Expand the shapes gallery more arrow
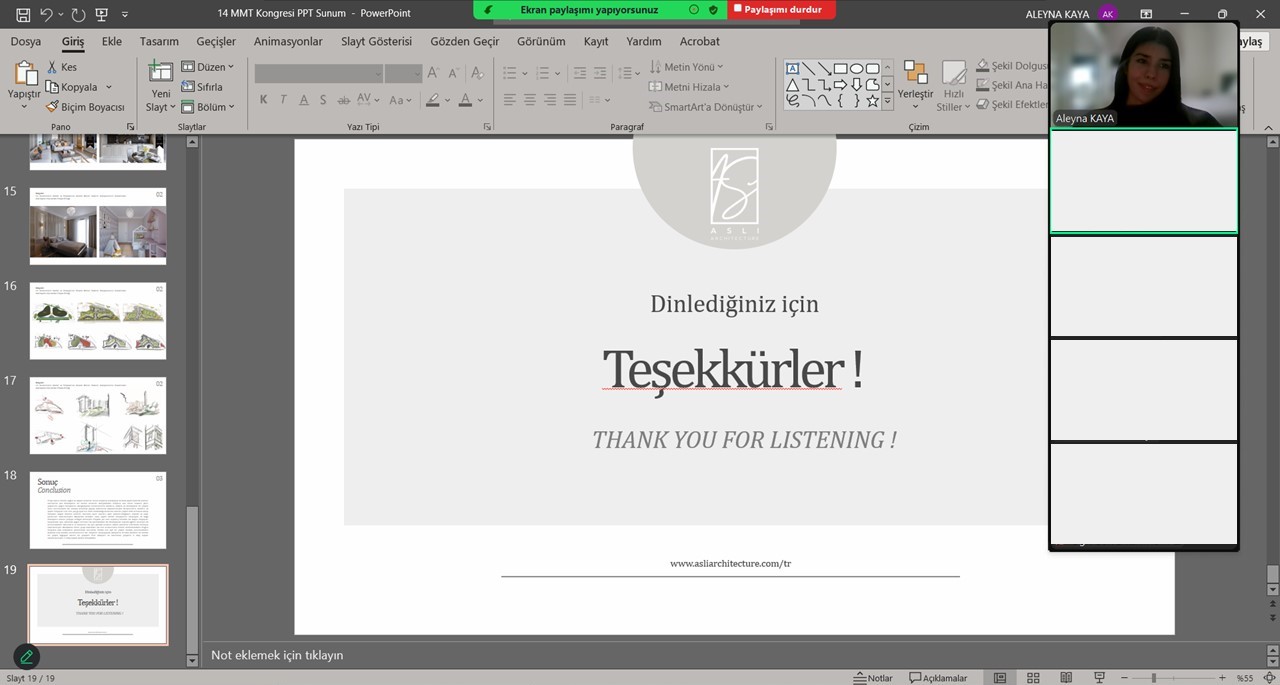The width and height of the screenshot is (1280, 685). coord(888,102)
